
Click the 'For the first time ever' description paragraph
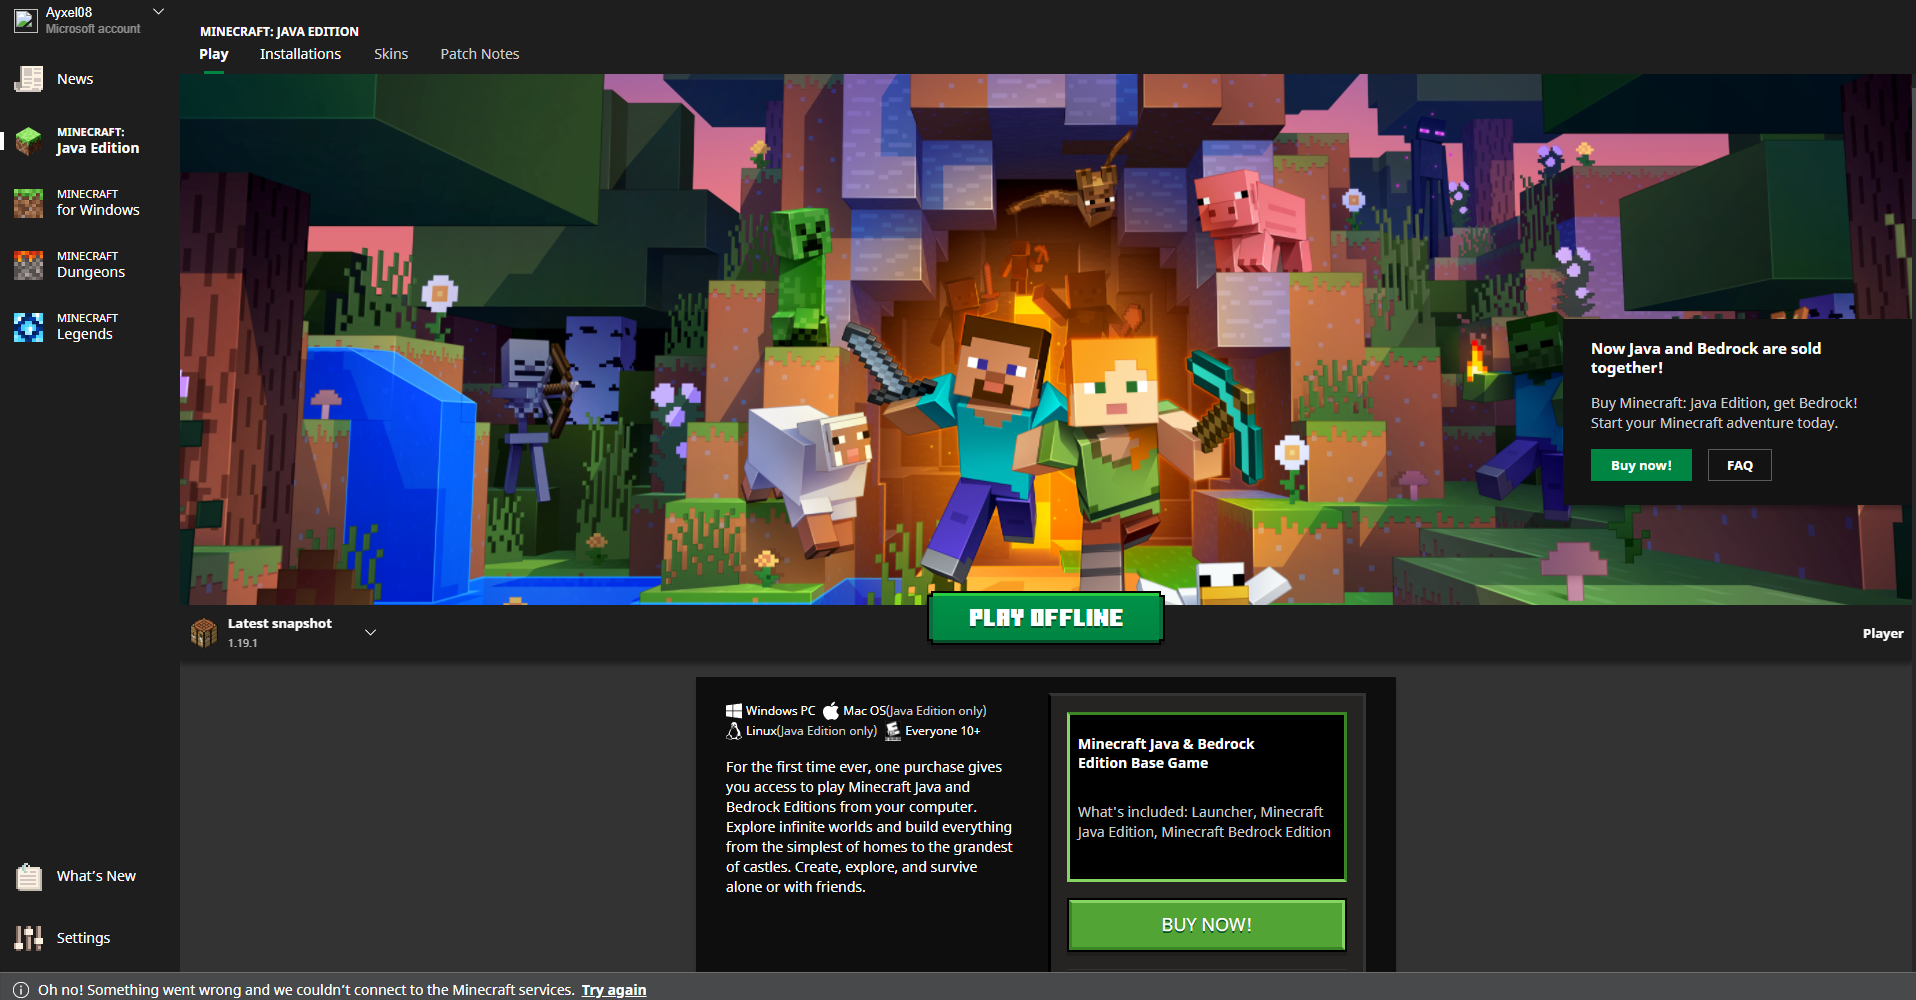(869, 827)
